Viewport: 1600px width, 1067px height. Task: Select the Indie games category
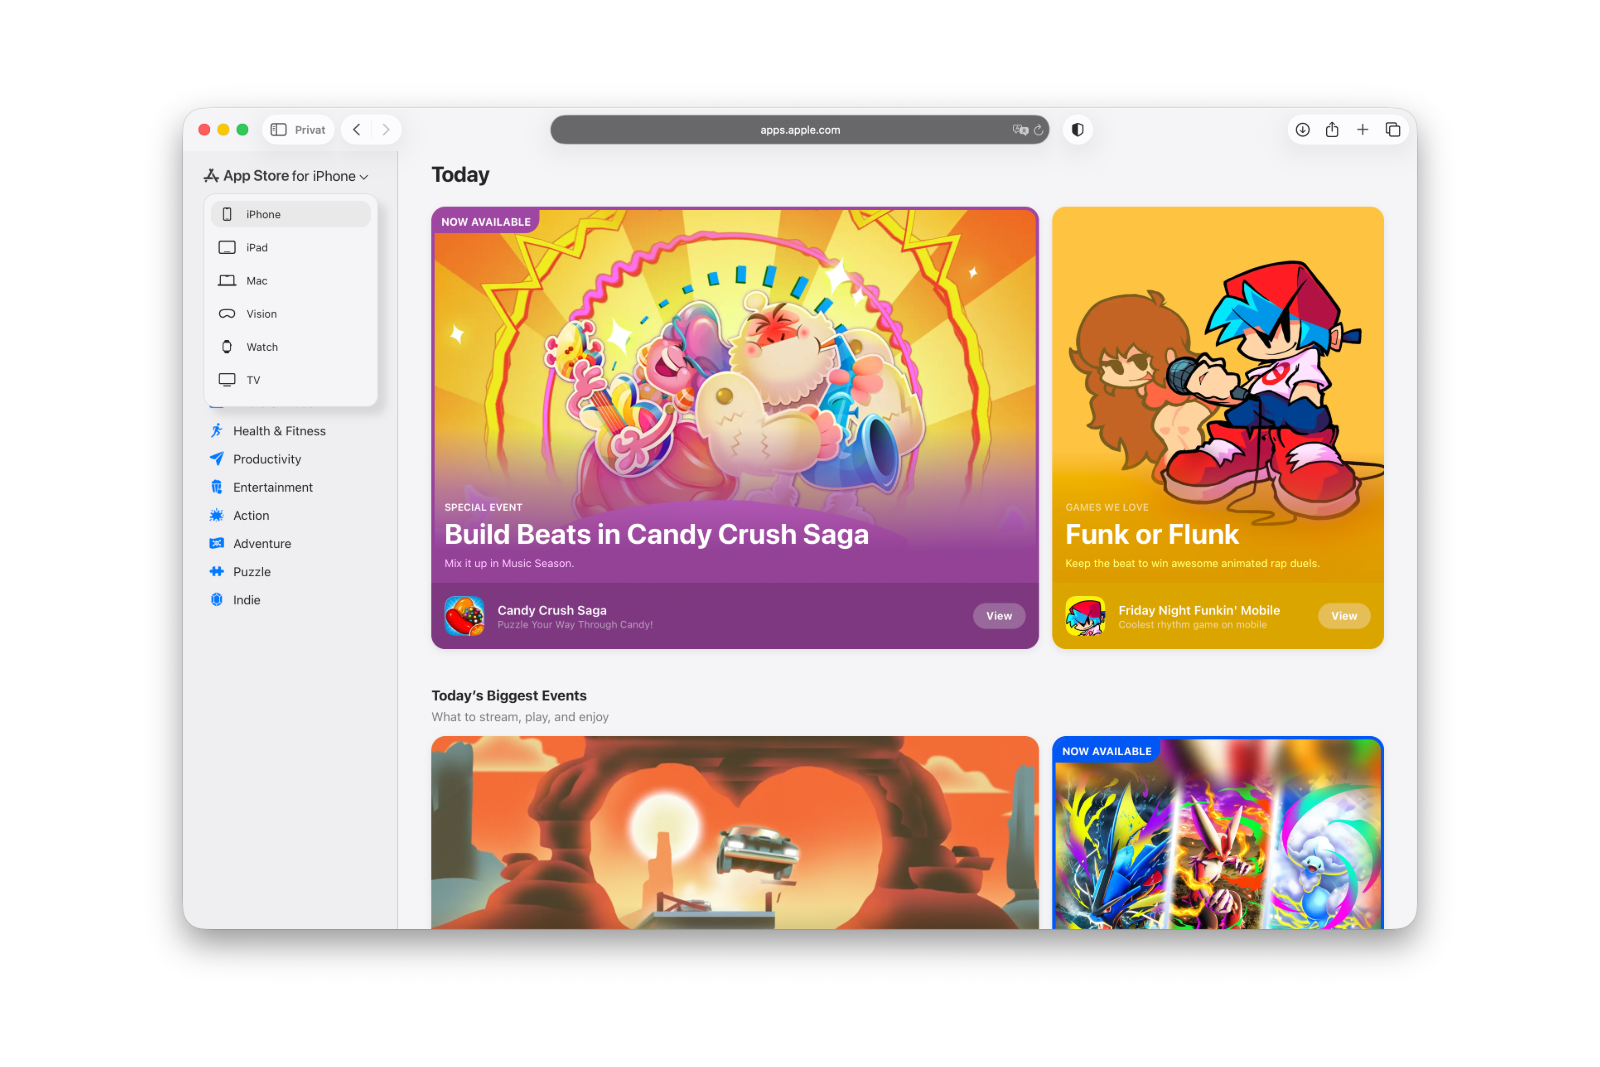pos(246,599)
